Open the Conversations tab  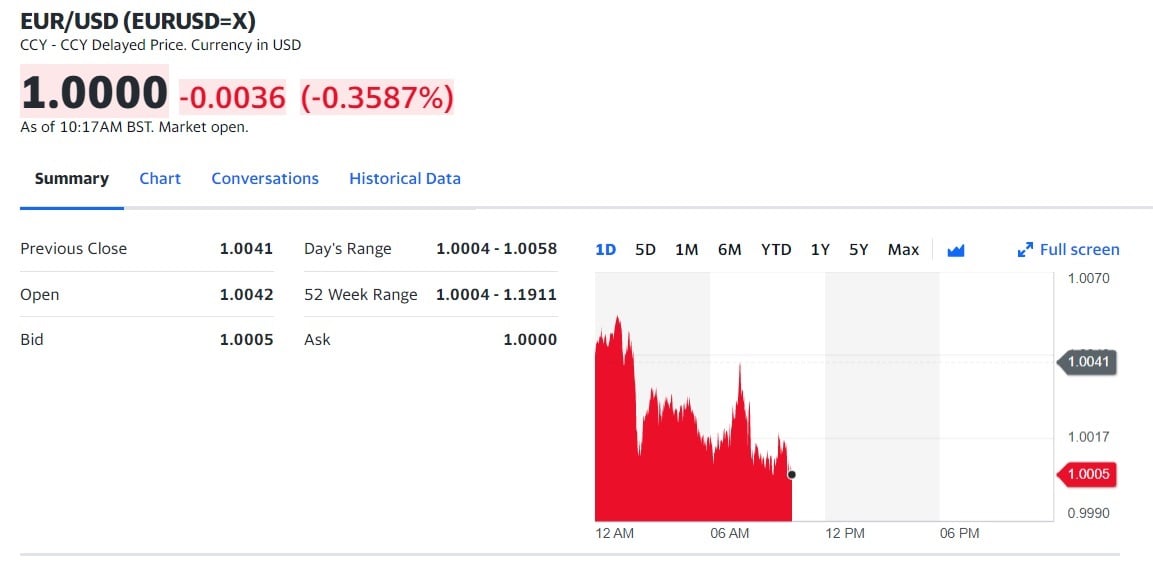coord(265,179)
